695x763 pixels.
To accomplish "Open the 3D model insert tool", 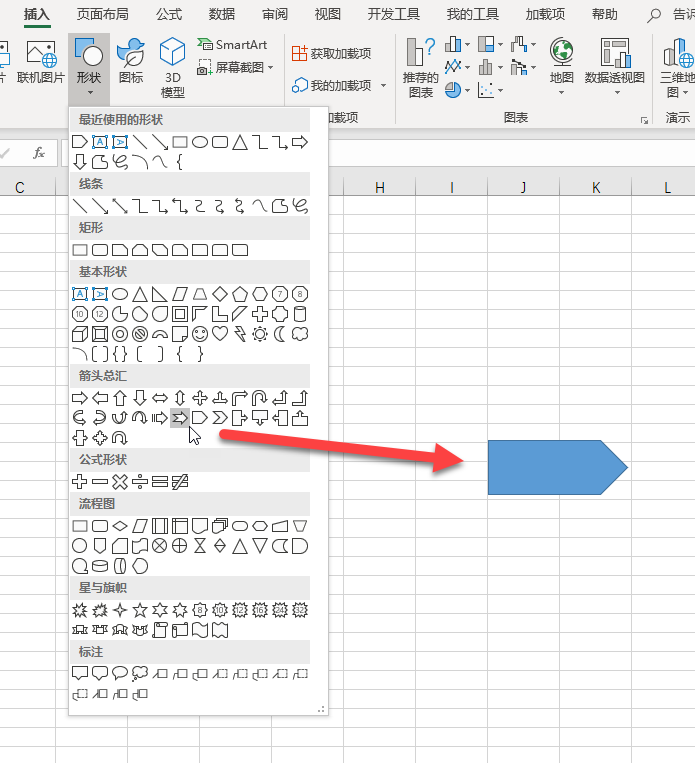I will click(173, 67).
